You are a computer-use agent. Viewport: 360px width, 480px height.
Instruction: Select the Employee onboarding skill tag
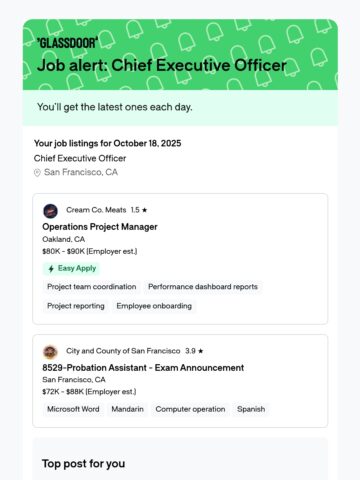(154, 306)
